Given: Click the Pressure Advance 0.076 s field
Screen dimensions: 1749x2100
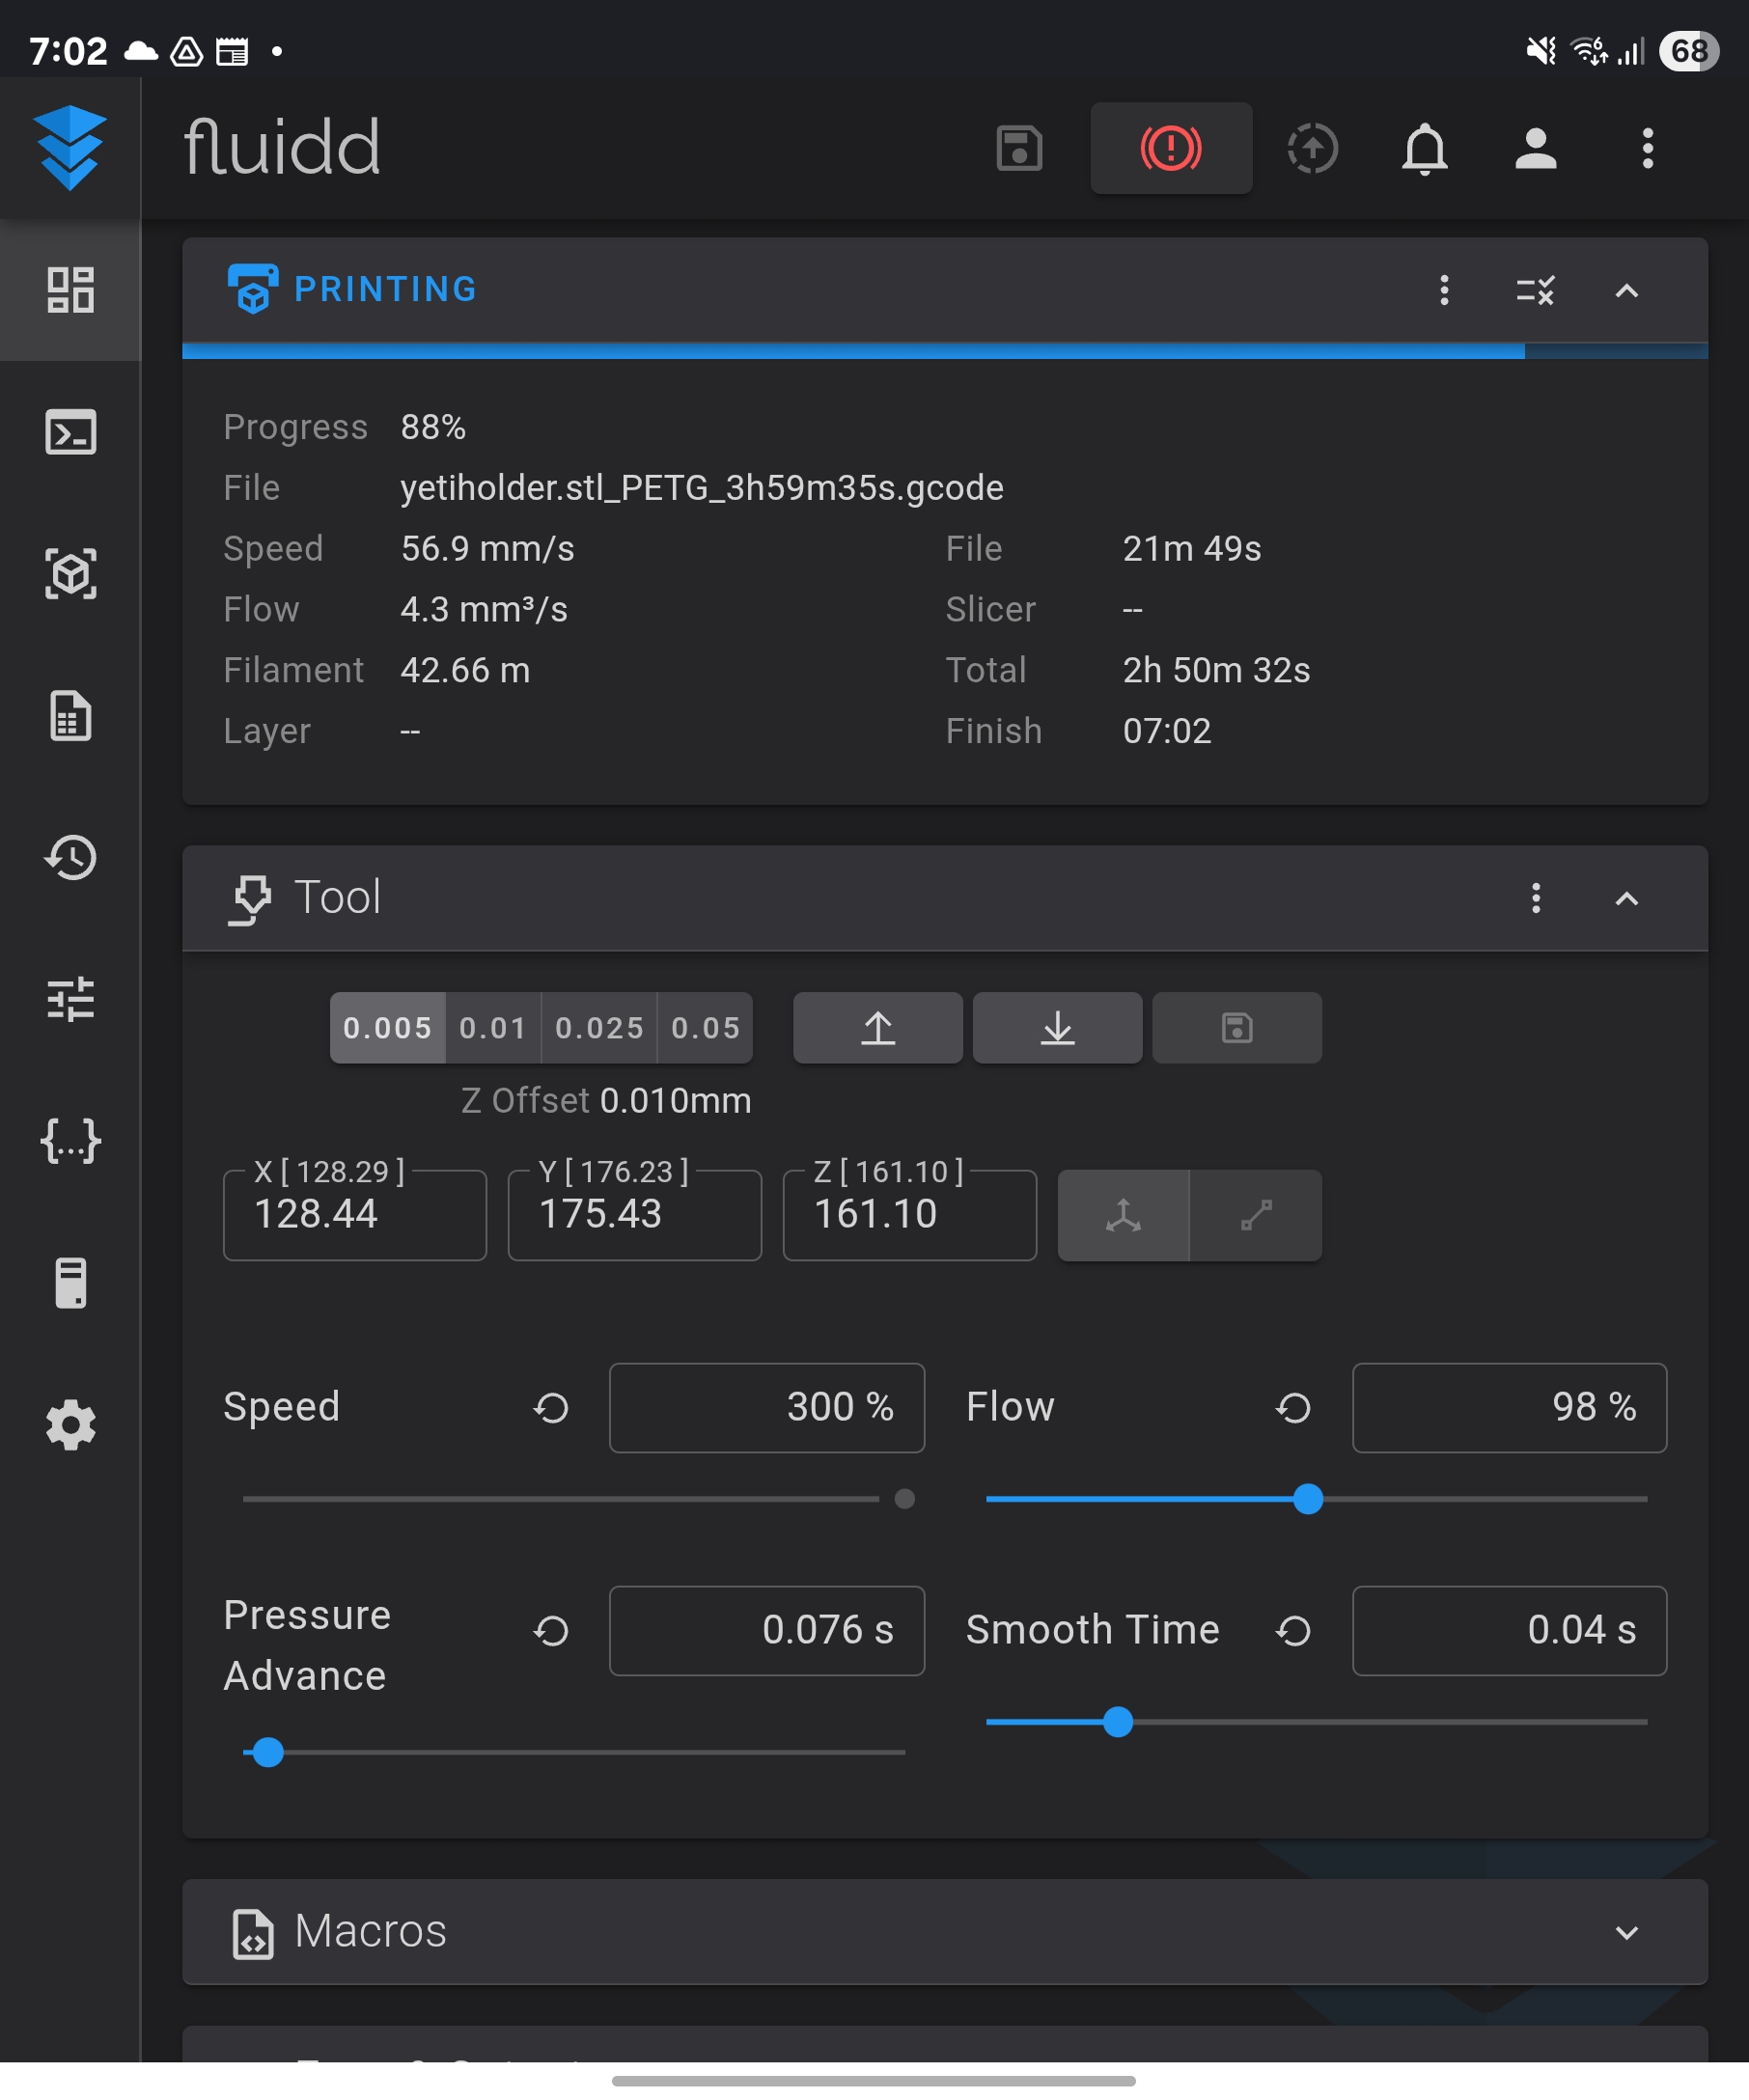Looking at the screenshot, I should click(x=767, y=1631).
